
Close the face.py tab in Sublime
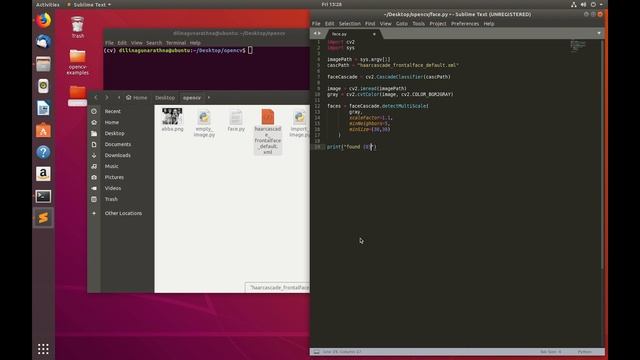374,34
